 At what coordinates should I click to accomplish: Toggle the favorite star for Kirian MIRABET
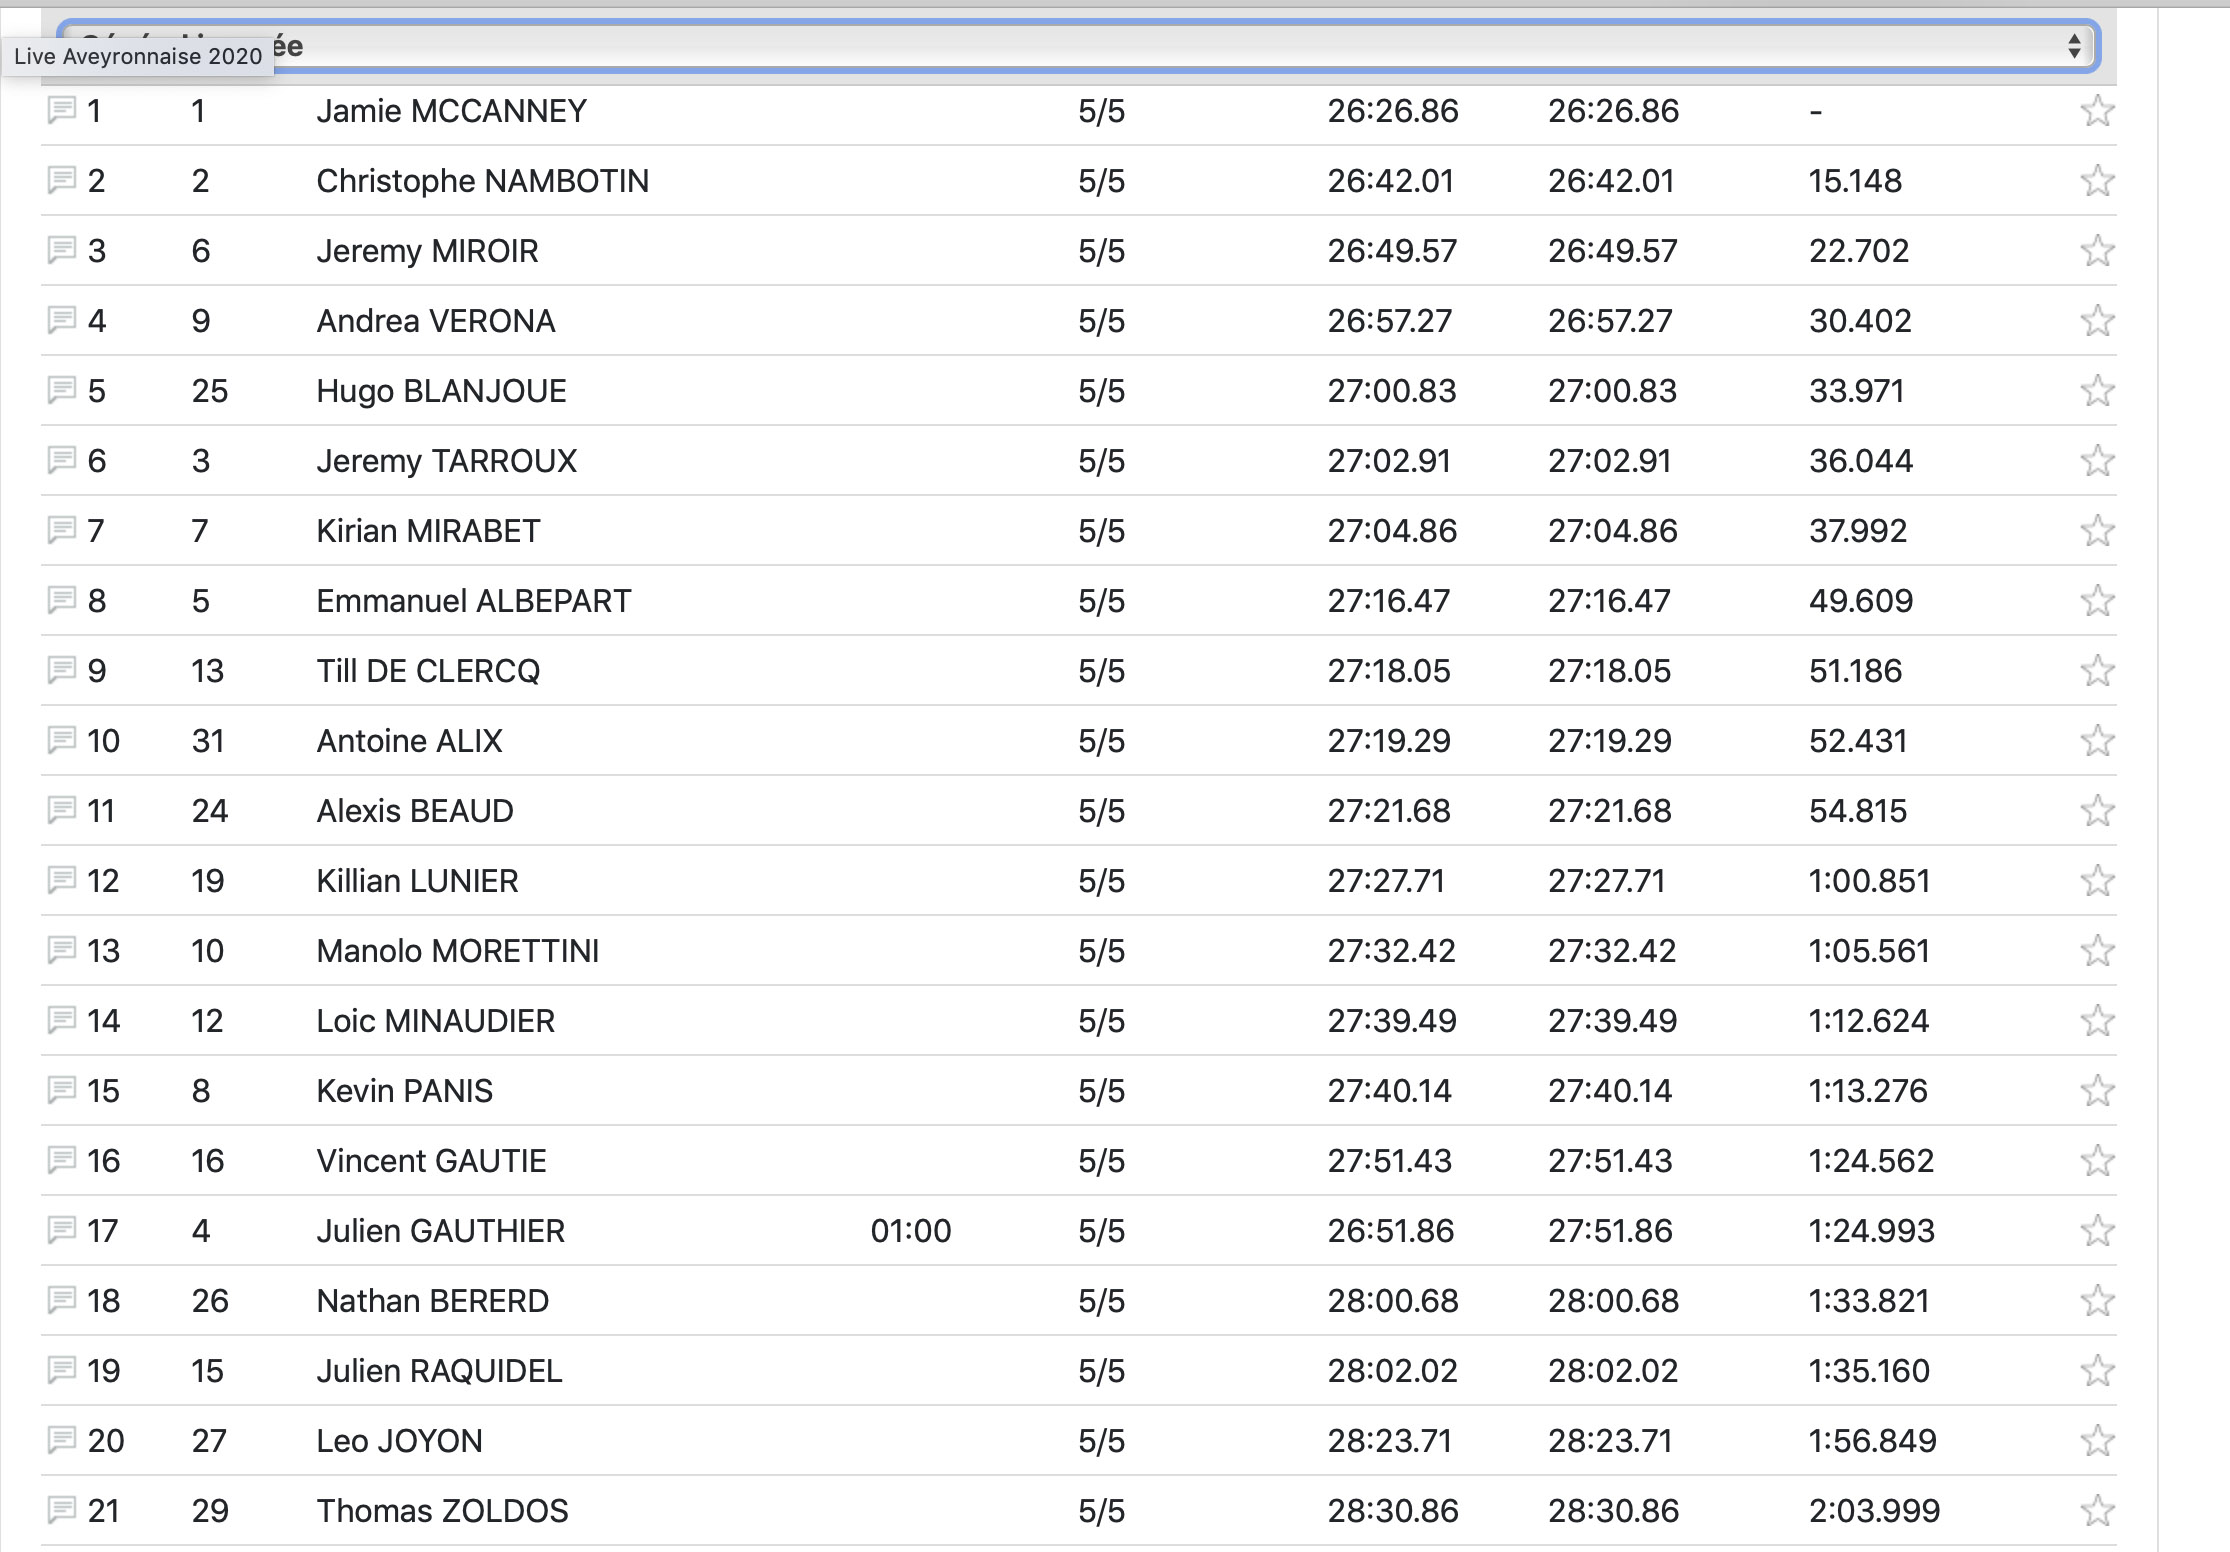2097,531
